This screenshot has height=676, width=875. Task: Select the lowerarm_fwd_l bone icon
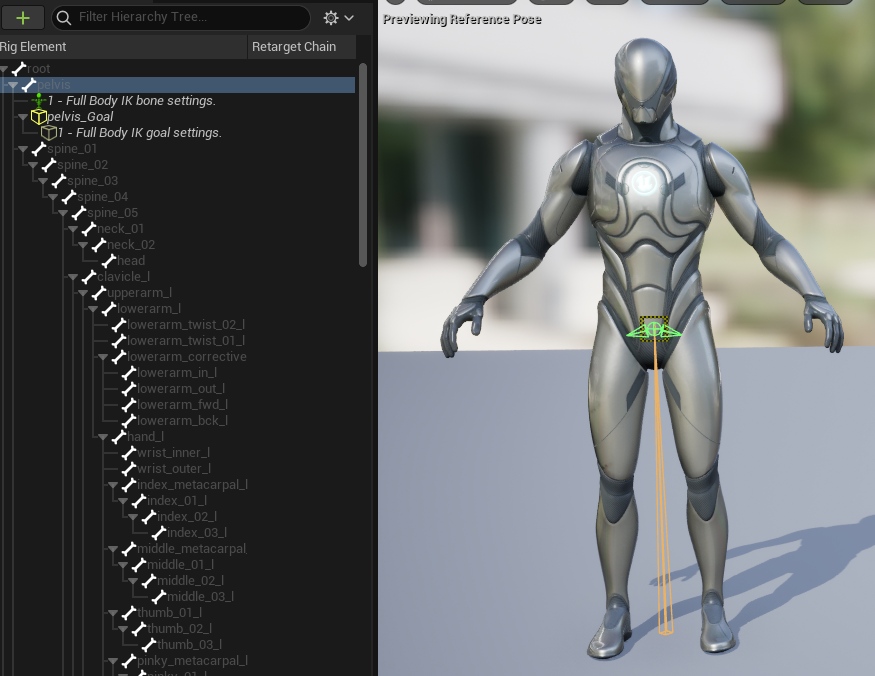[129, 405]
